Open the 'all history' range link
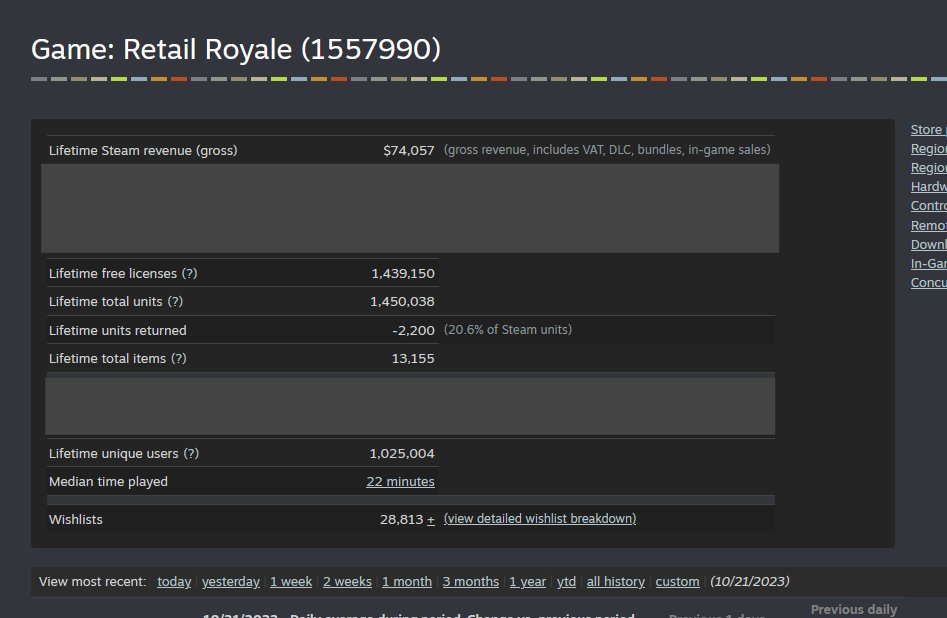 coord(615,581)
